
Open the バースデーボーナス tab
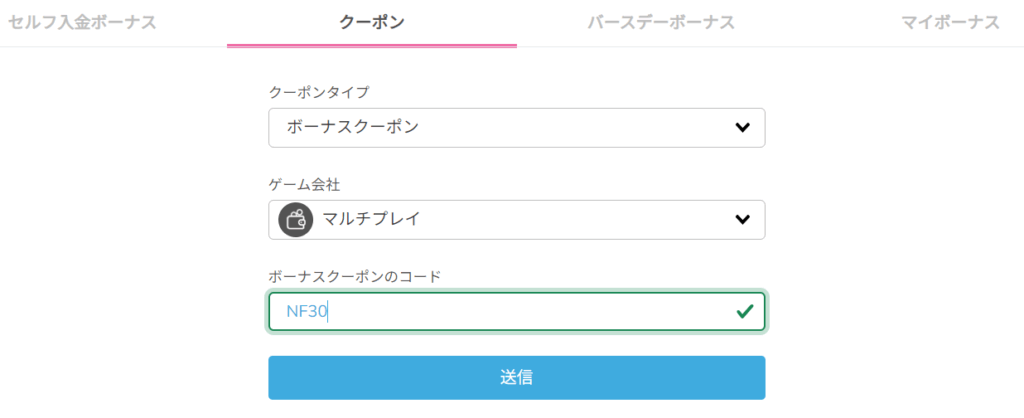click(x=661, y=22)
